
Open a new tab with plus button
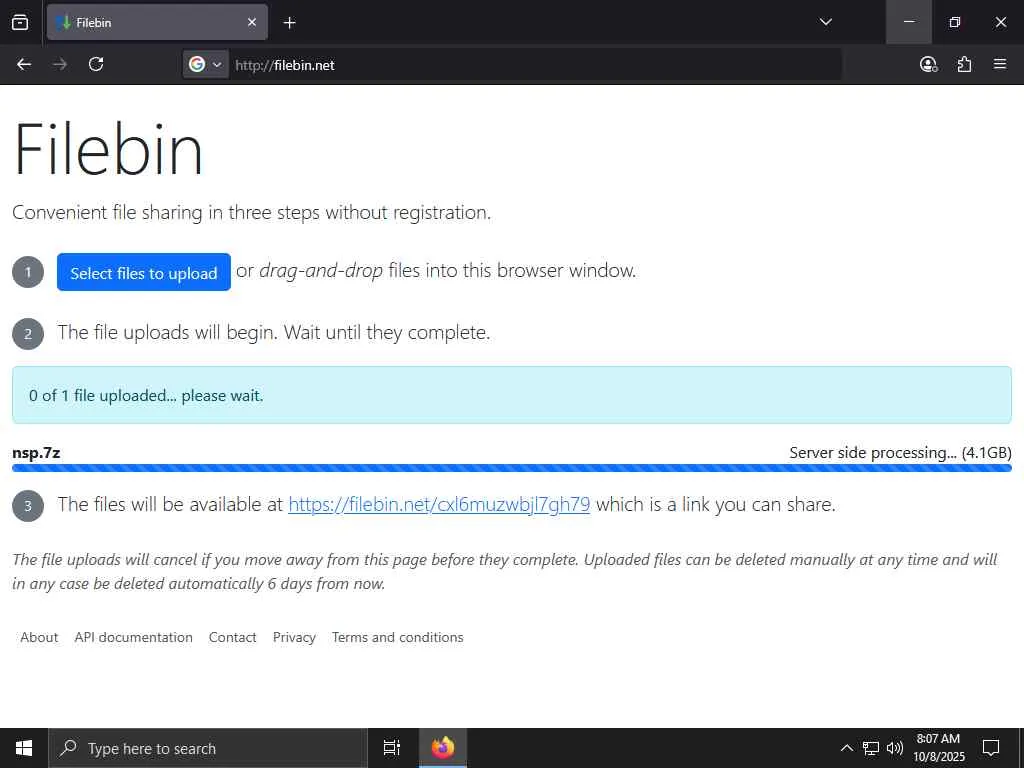[289, 23]
